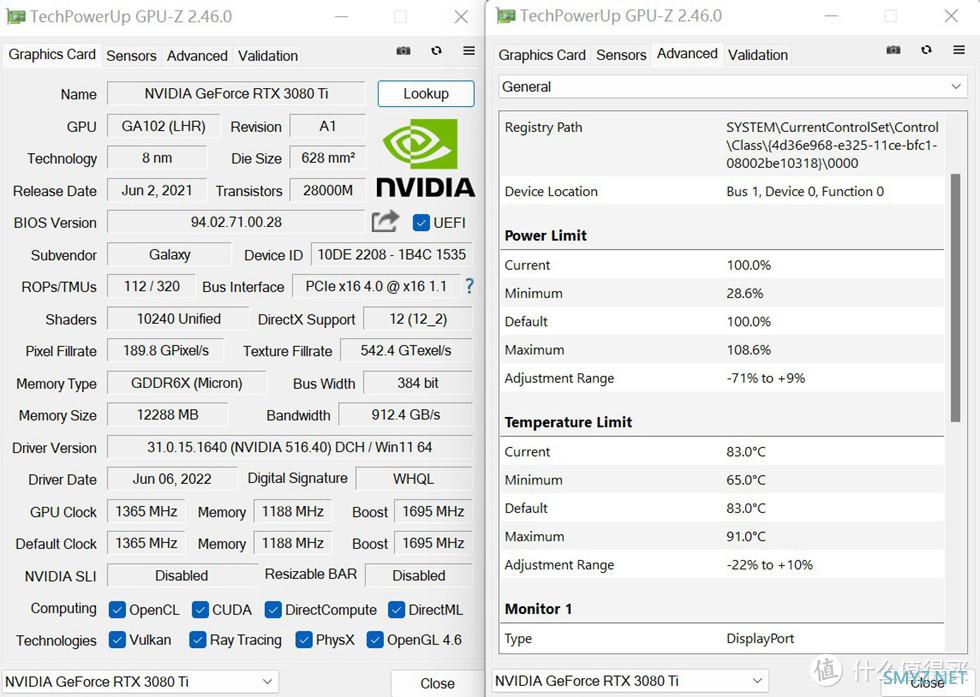Open GPU selector dropdown in Advanced window
Screen dimensions: 980x697
pyautogui.click(x=630, y=681)
